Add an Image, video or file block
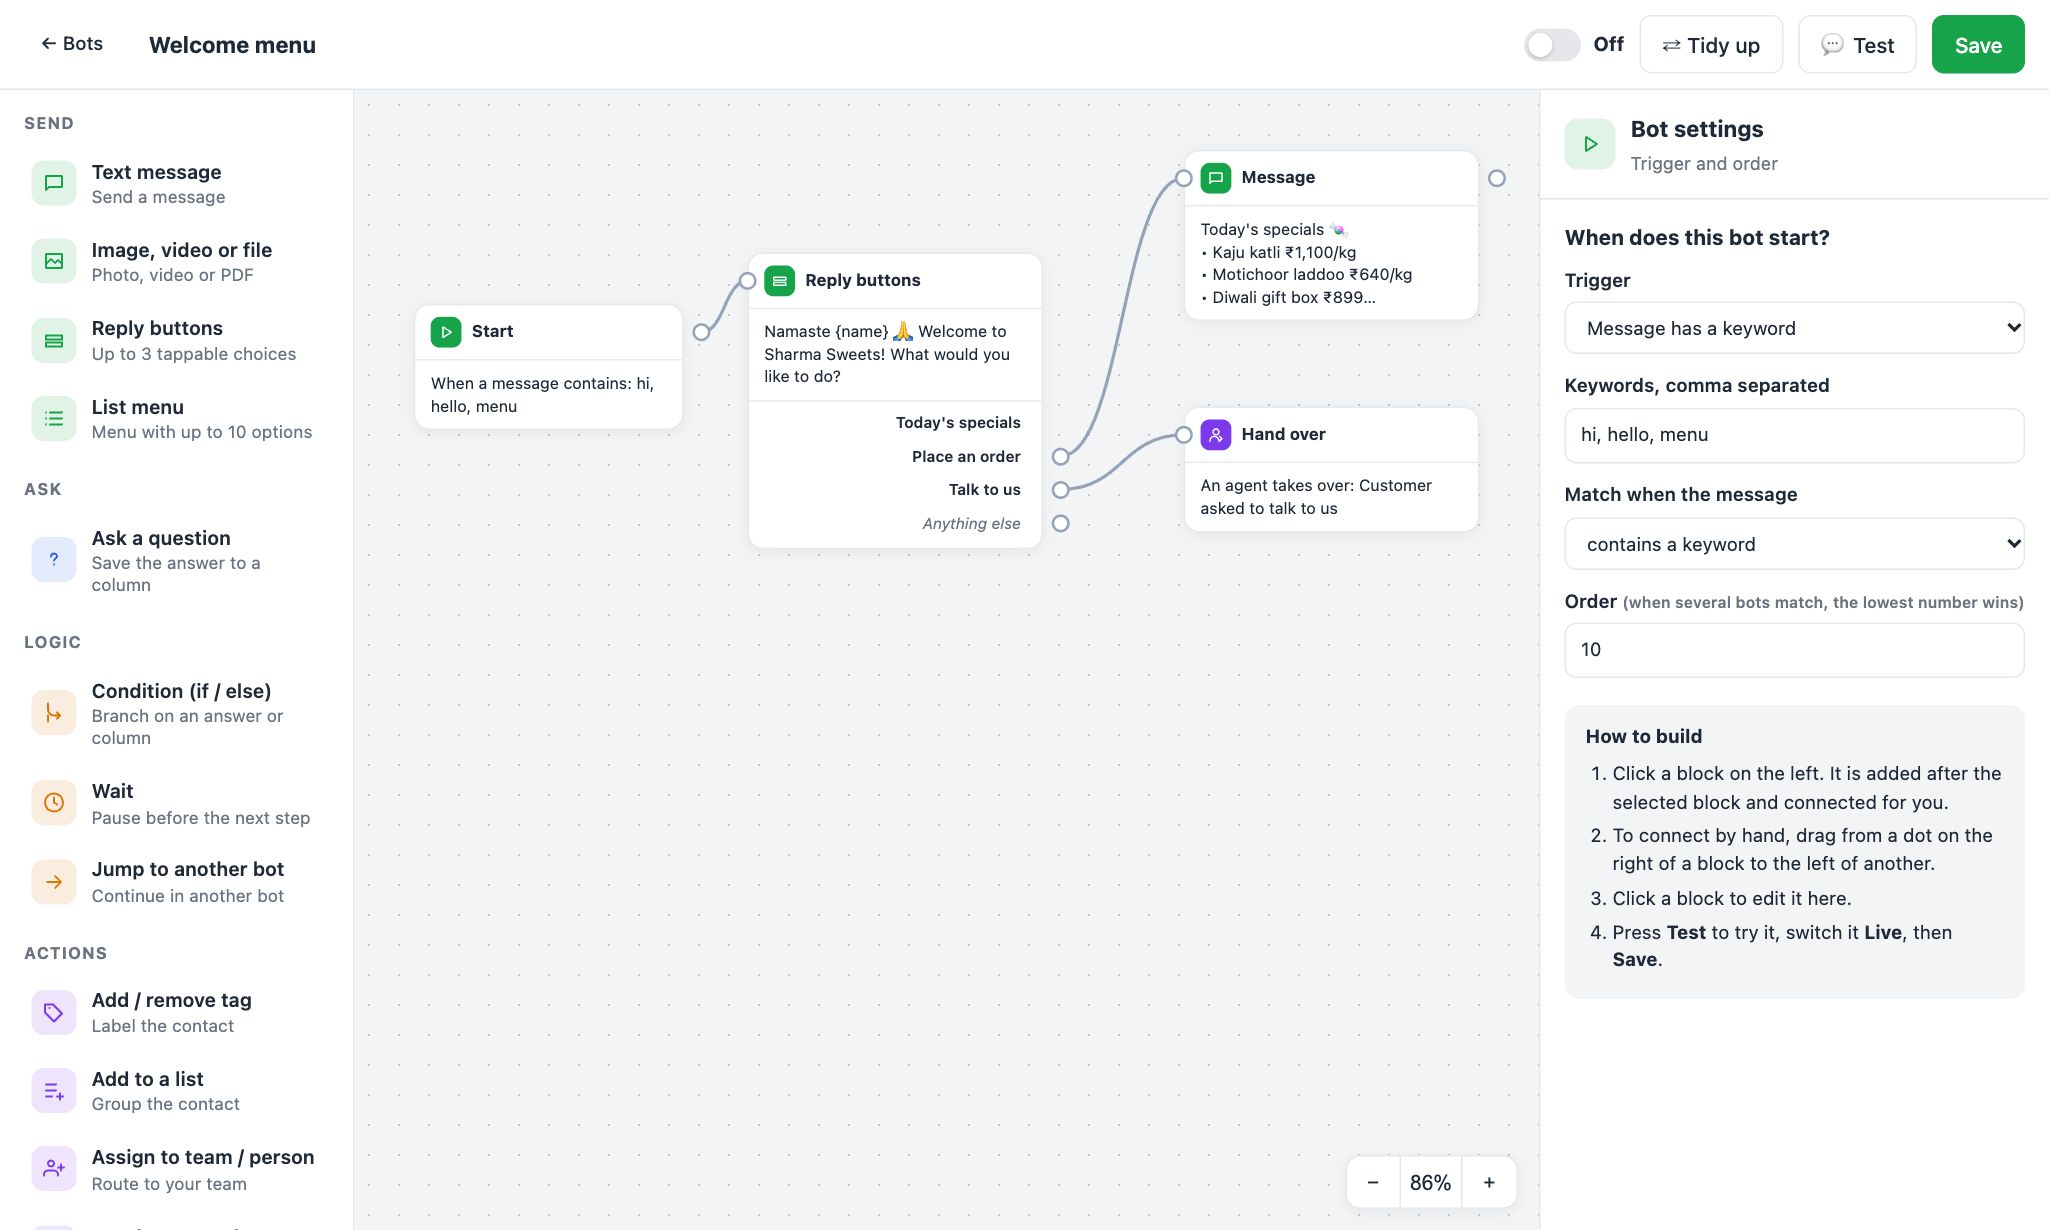Image resolution: width=2049 pixels, height=1230 pixels. pos(176,262)
